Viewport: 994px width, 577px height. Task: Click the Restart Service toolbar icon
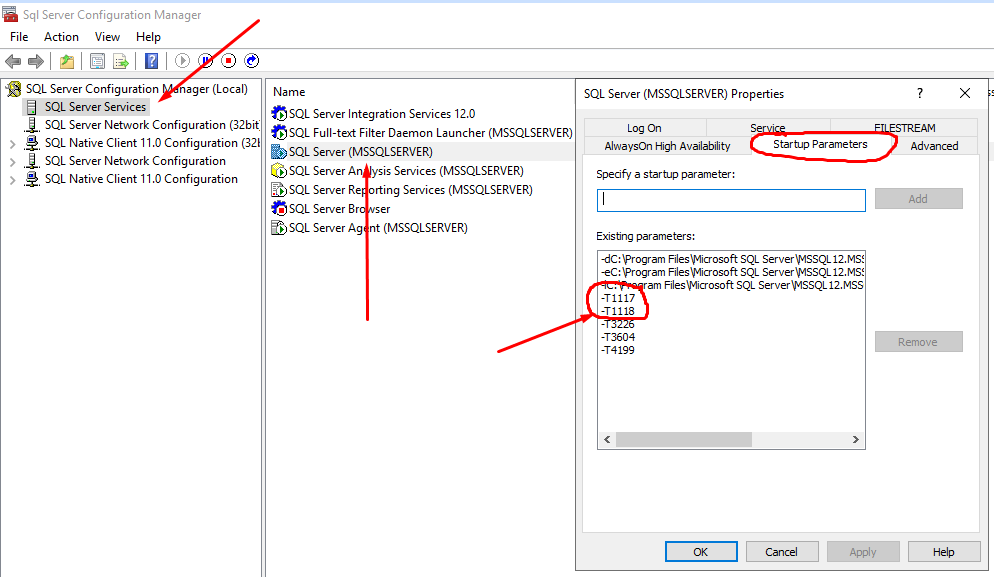tap(252, 61)
